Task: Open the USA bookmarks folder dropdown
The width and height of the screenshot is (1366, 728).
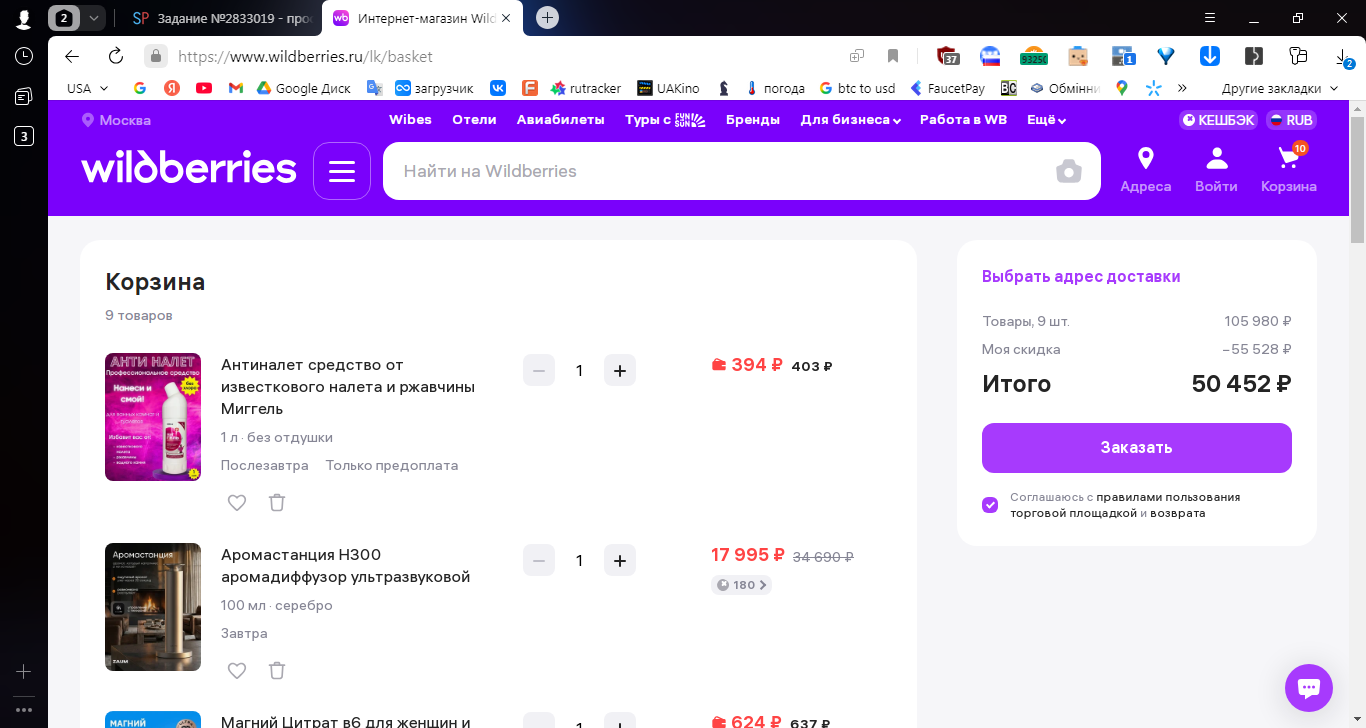Action: click(x=87, y=88)
